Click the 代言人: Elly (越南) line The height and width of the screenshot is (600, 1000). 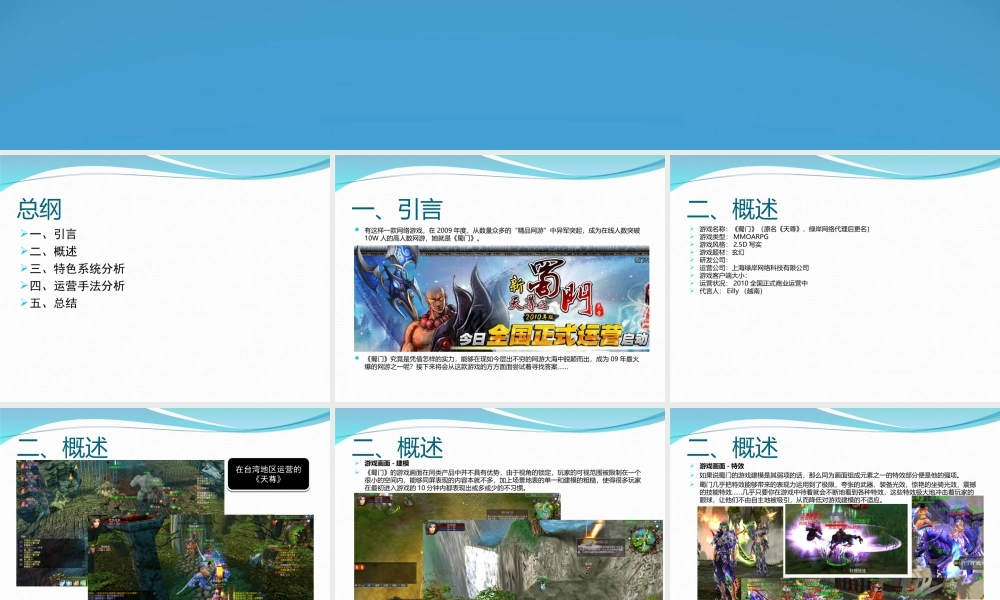click(730, 291)
